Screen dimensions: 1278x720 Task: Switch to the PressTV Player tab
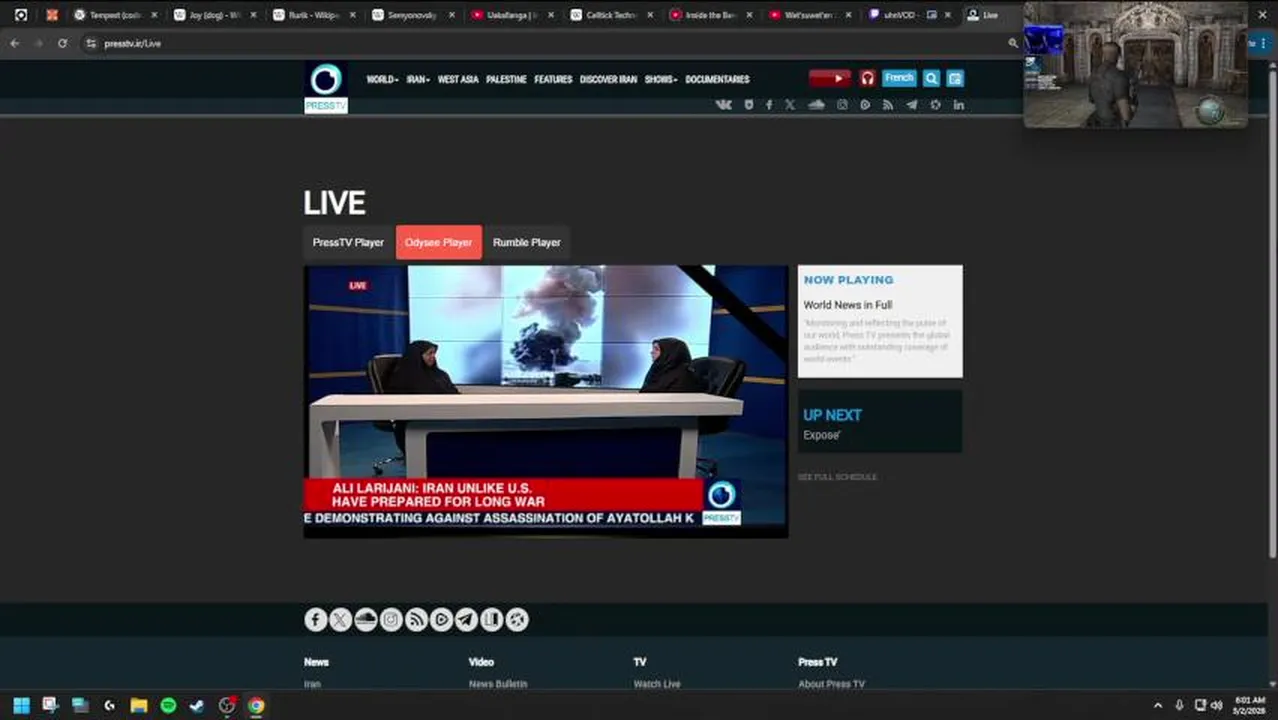click(x=348, y=242)
